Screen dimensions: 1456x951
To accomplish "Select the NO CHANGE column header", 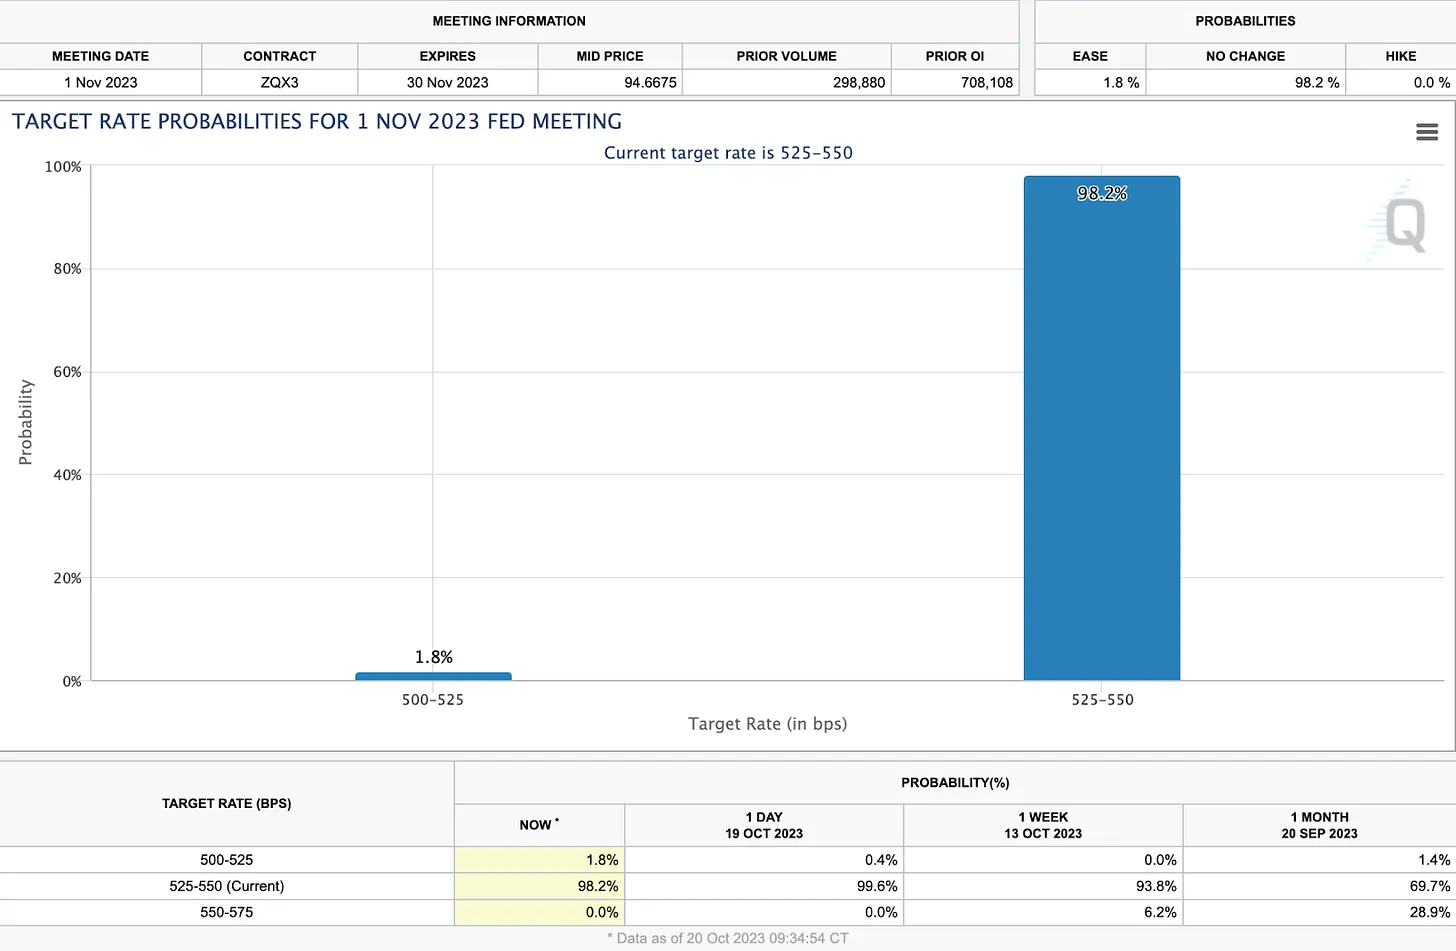I will (x=1245, y=56).
